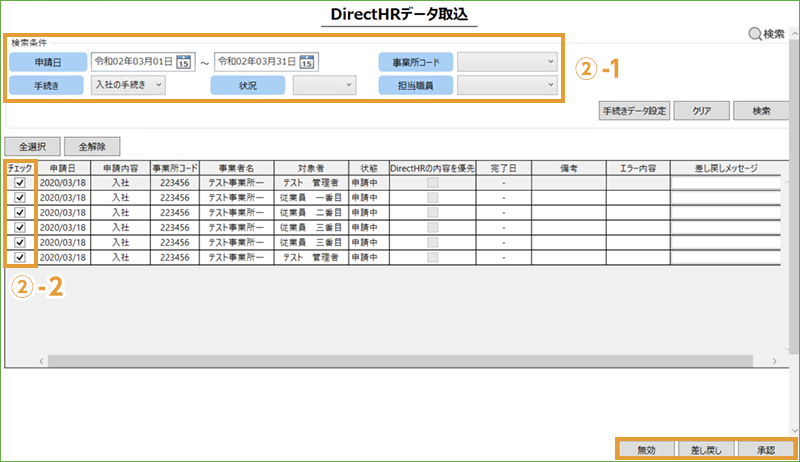Uncheck the チェック box in the 一番目 row
Screen dimensions: 800x462
point(20,197)
